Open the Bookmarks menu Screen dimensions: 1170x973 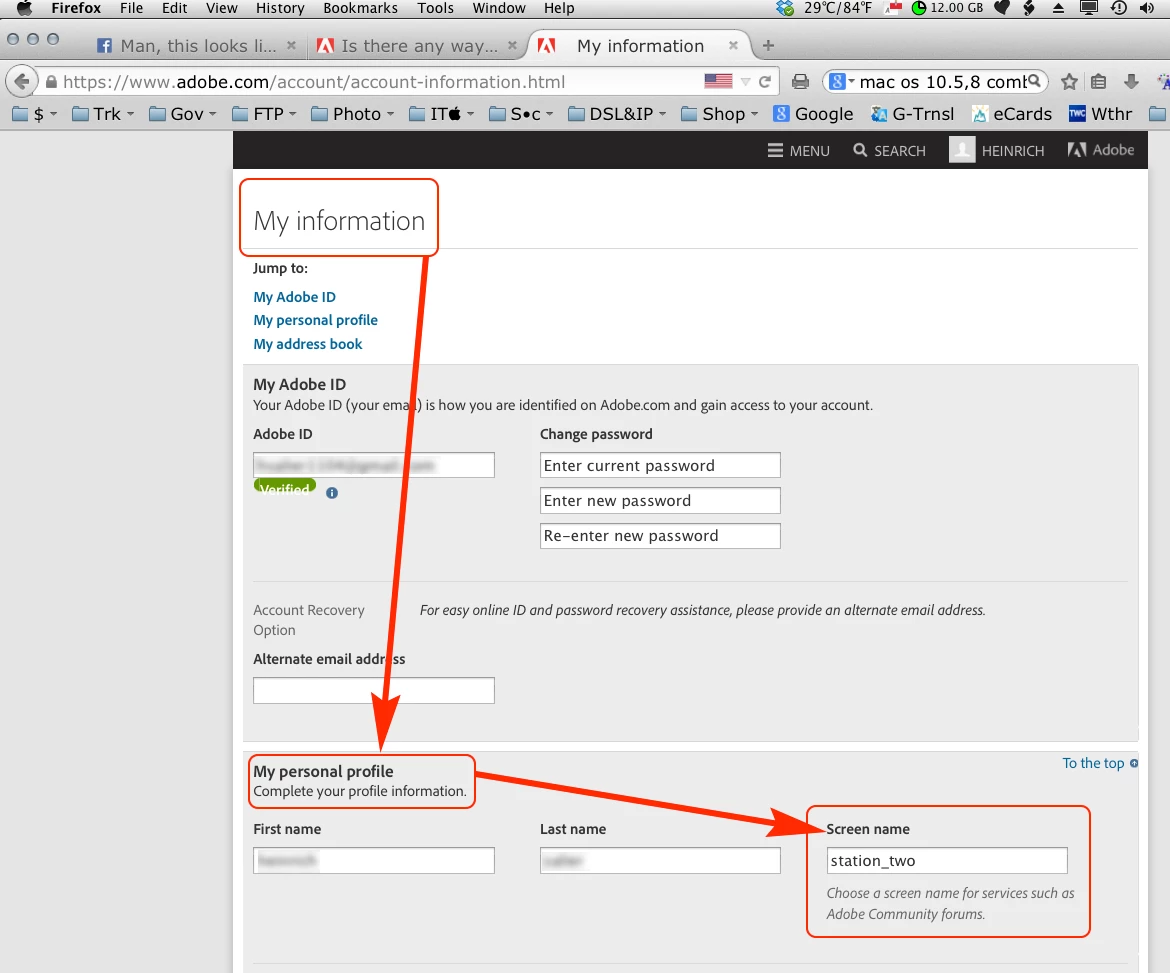tap(360, 8)
